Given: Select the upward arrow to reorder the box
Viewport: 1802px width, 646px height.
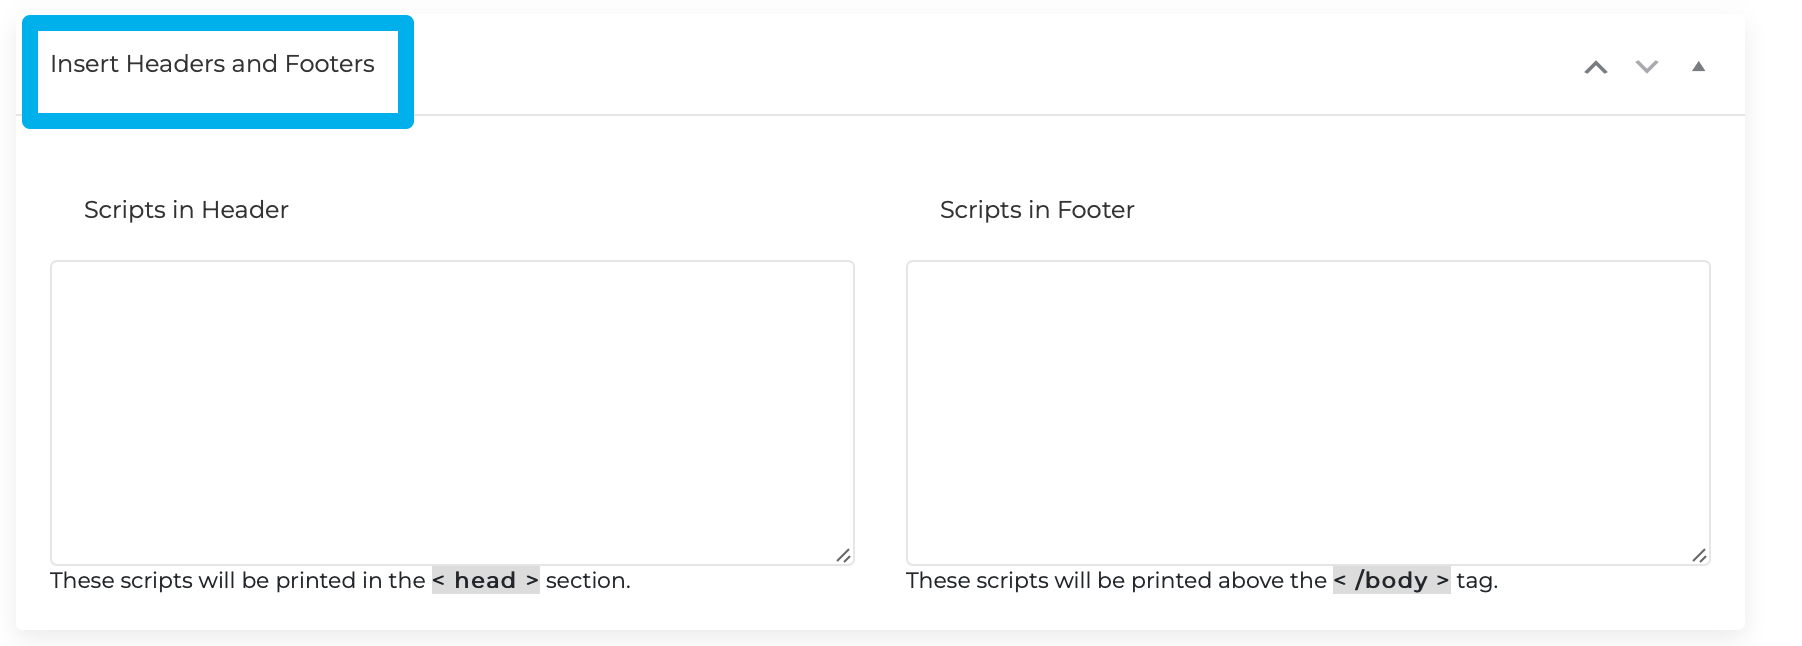Looking at the screenshot, I should pos(1597,67).
